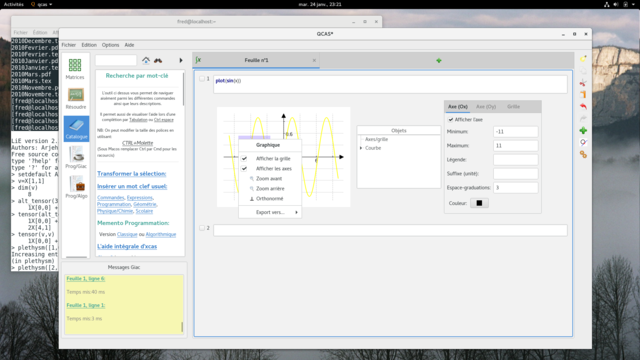Open the Programmation link
This screenshot has height=360, width=640.
(114, 204)
